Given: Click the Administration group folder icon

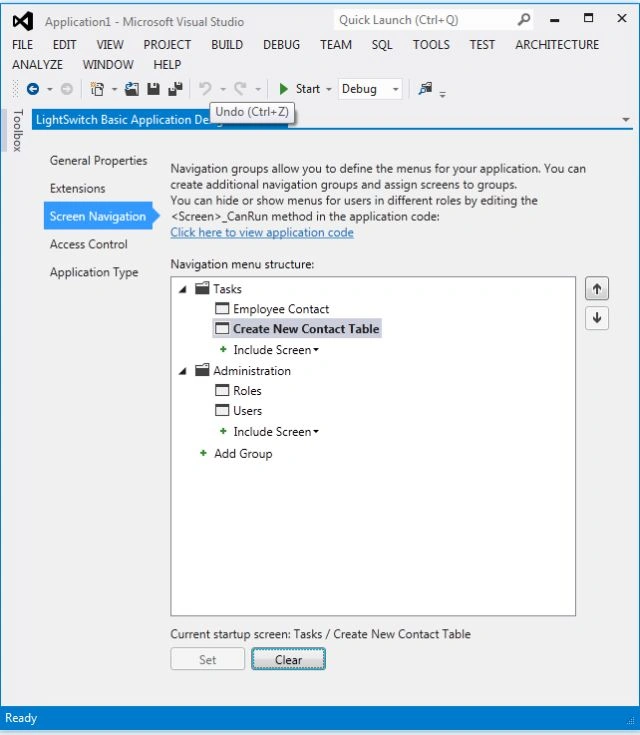Looking at the screenshot, I should [202, 370].
